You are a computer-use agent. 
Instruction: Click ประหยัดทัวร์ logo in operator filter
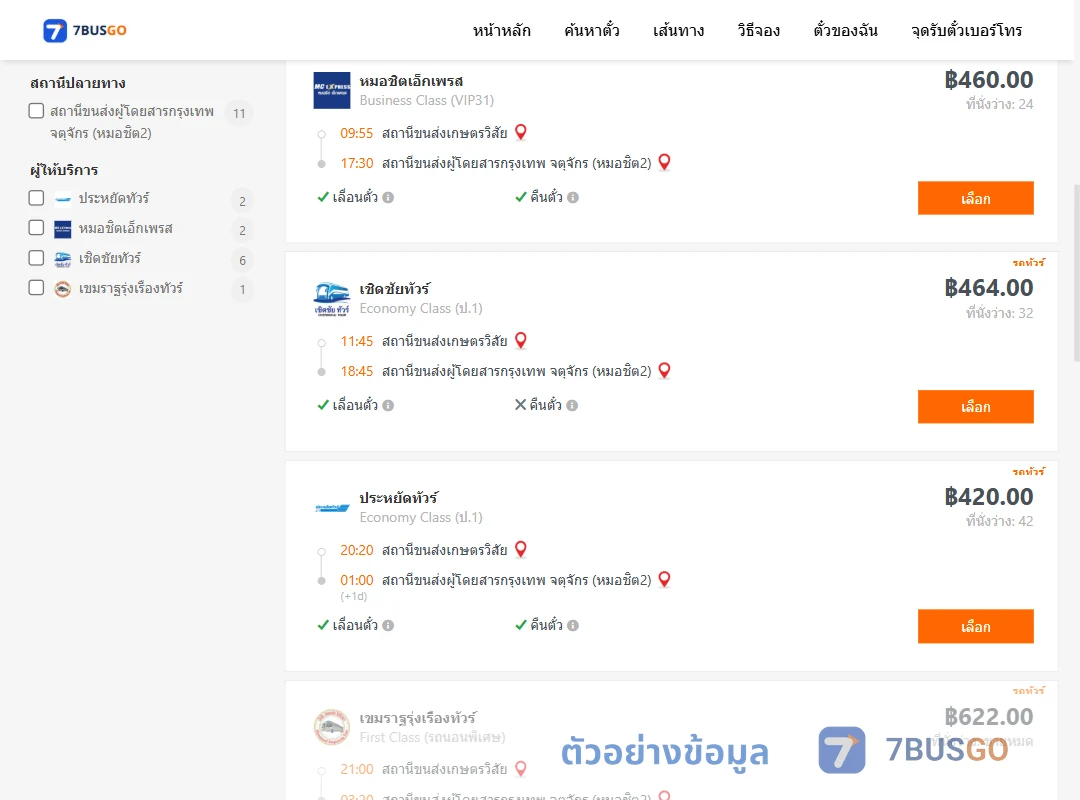63,200
